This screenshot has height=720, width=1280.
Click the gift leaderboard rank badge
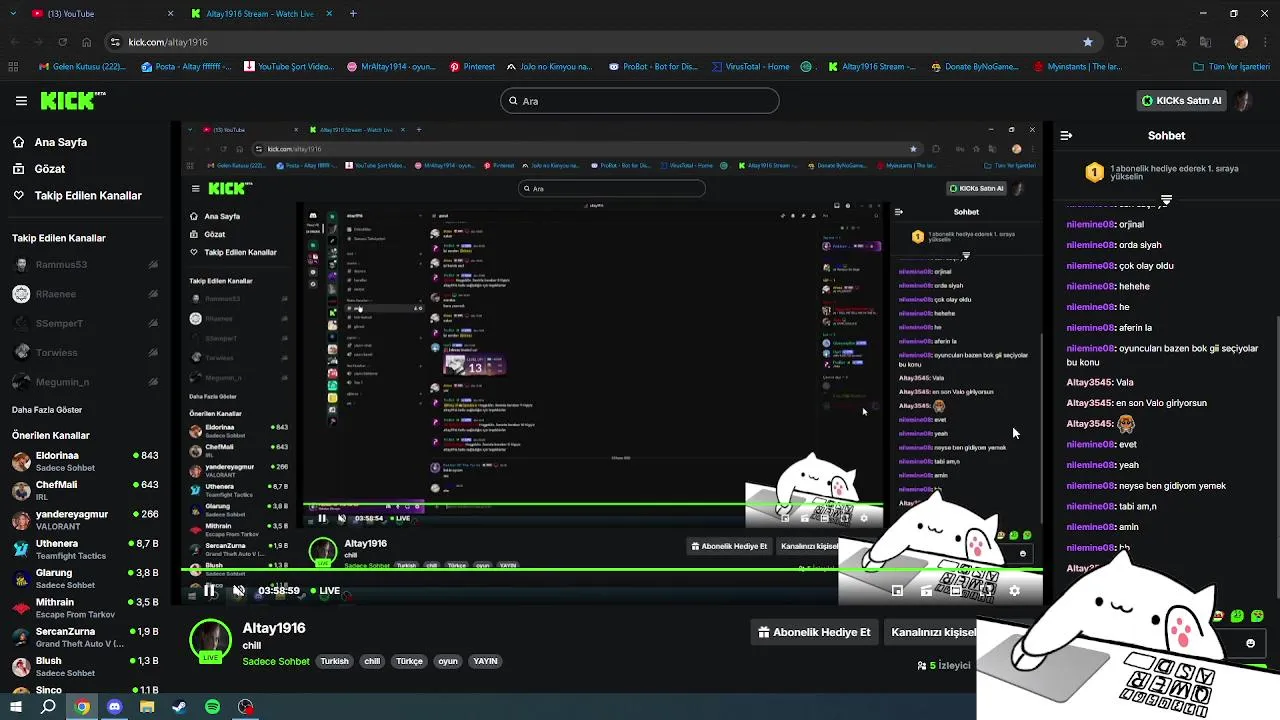click(1094, 173)
